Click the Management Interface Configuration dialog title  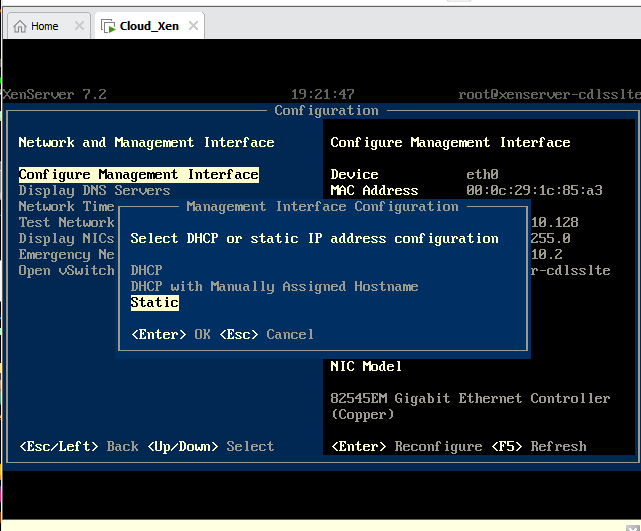[x=323, y=206]
